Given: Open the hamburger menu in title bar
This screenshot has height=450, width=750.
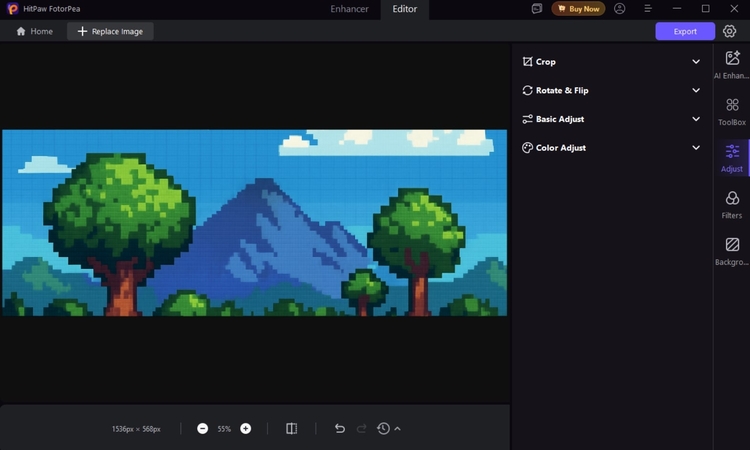Looking at the screenshot, I should (648, 9).
